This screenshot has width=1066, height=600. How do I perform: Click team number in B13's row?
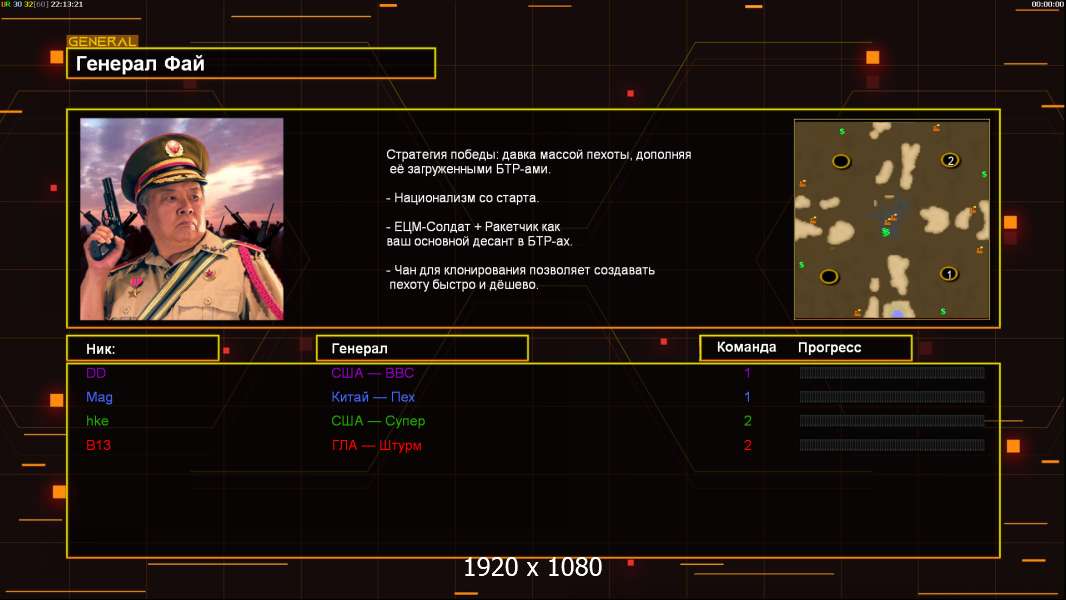(747, 445)
